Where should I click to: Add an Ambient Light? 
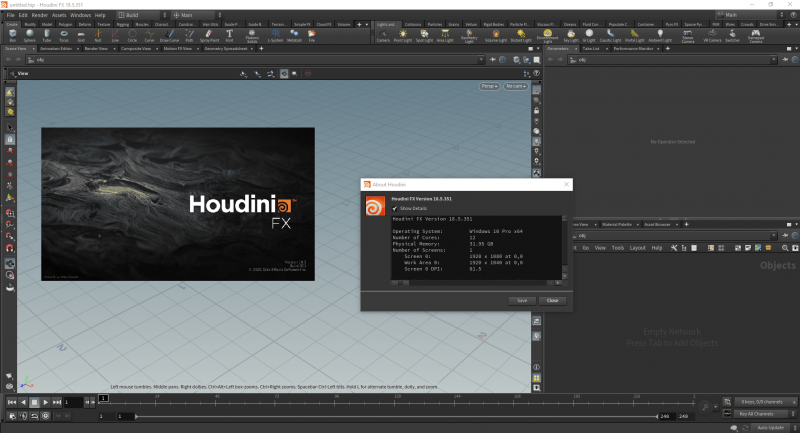click(660, 36)
